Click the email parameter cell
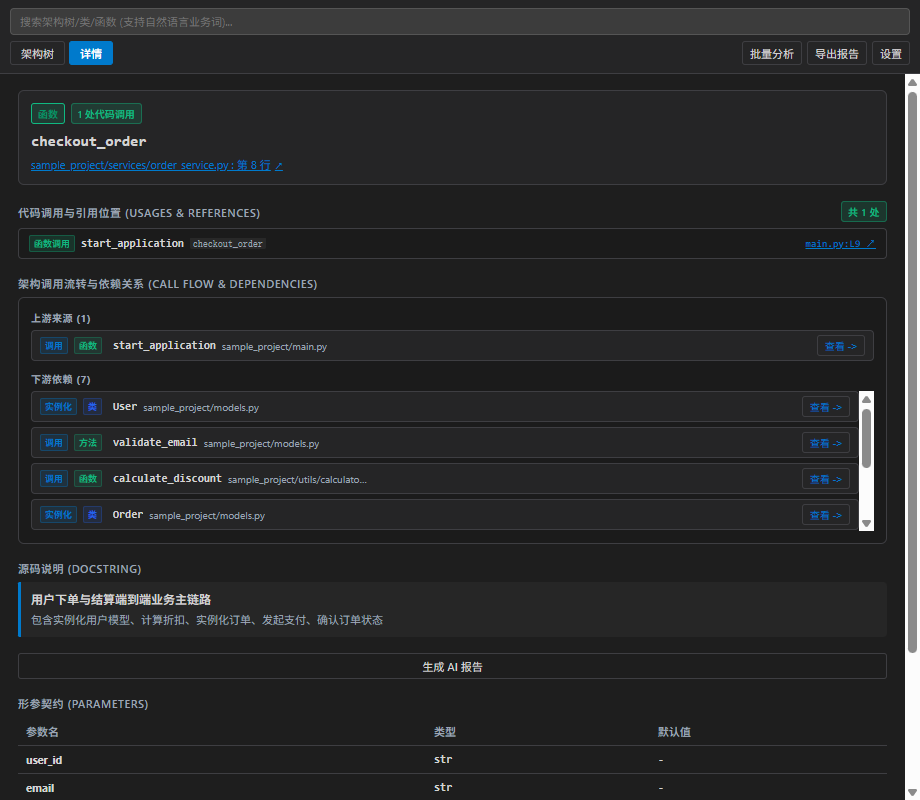This screenshot has height=800, width=920. coord(40,788)
